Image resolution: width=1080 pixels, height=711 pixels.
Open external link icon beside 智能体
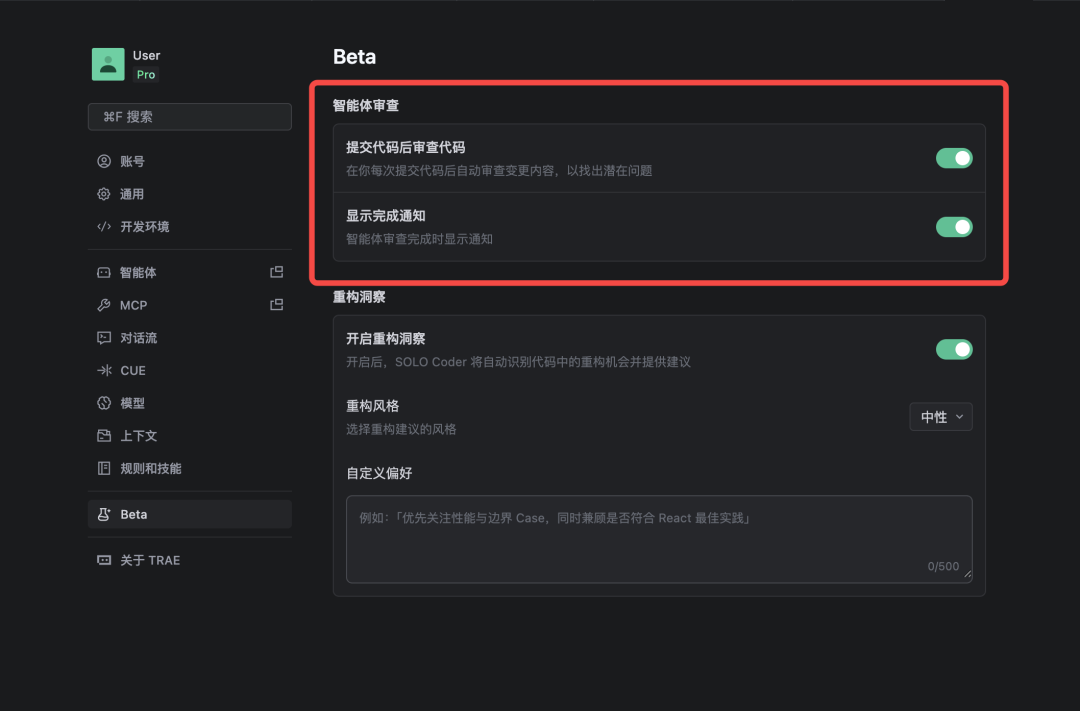click(276, 272)
